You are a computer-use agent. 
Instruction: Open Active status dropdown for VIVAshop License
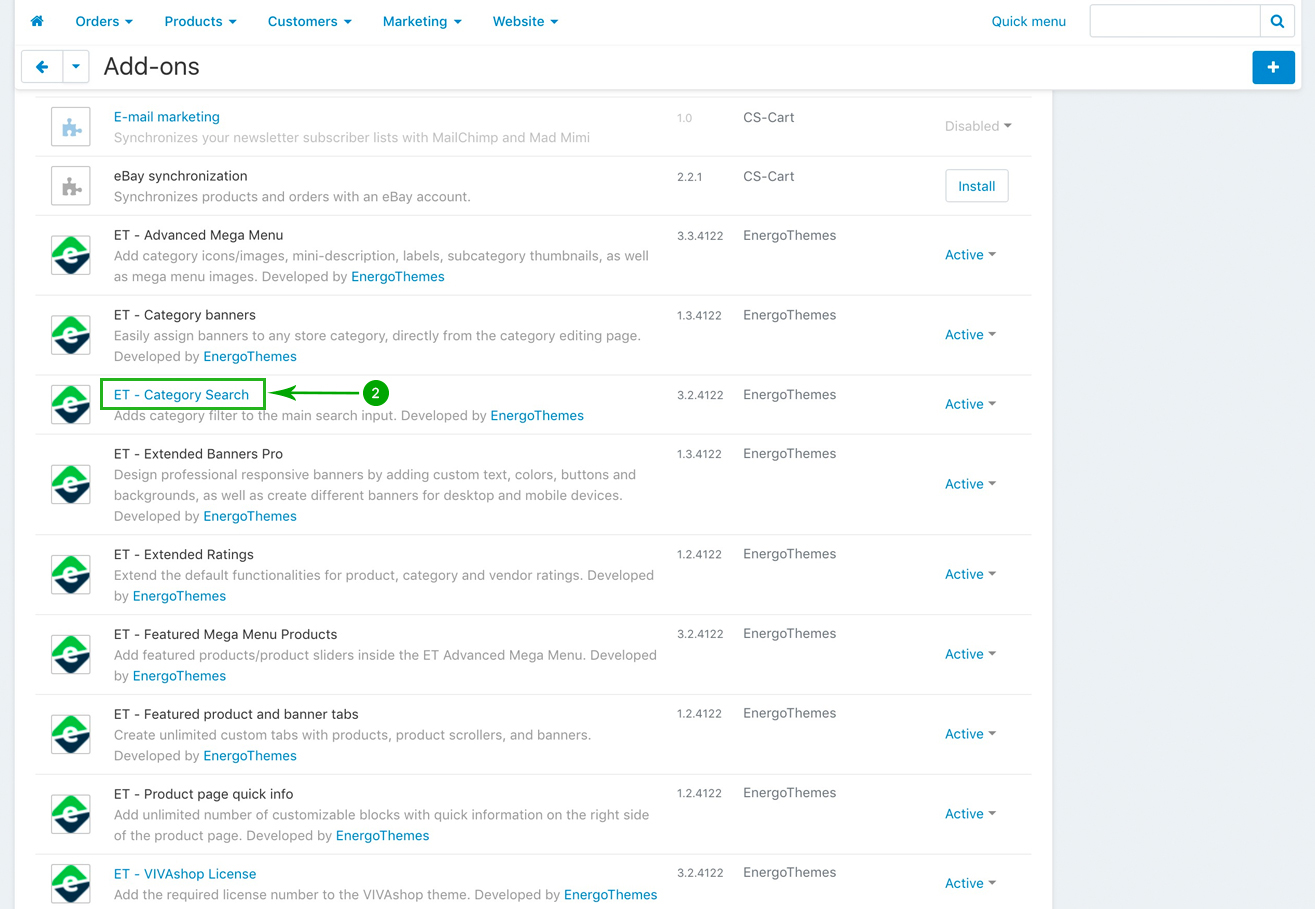tap(970, 883)
